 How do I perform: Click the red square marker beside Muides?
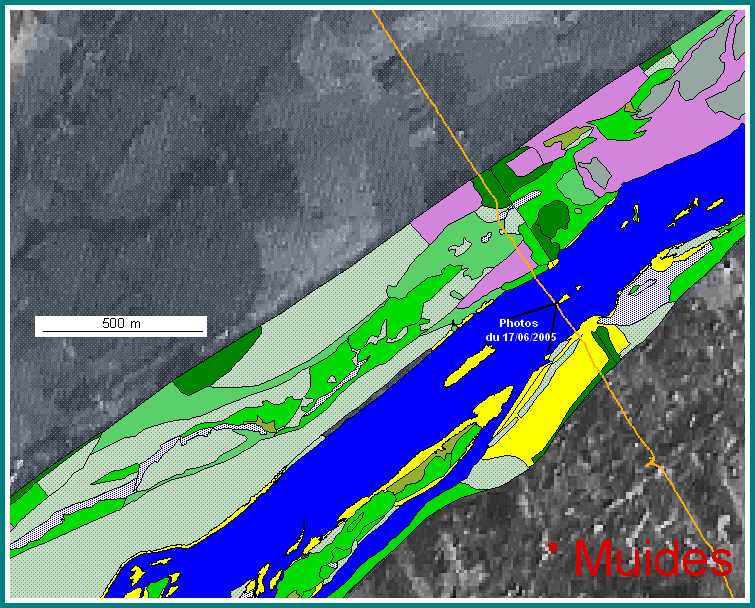553,546
